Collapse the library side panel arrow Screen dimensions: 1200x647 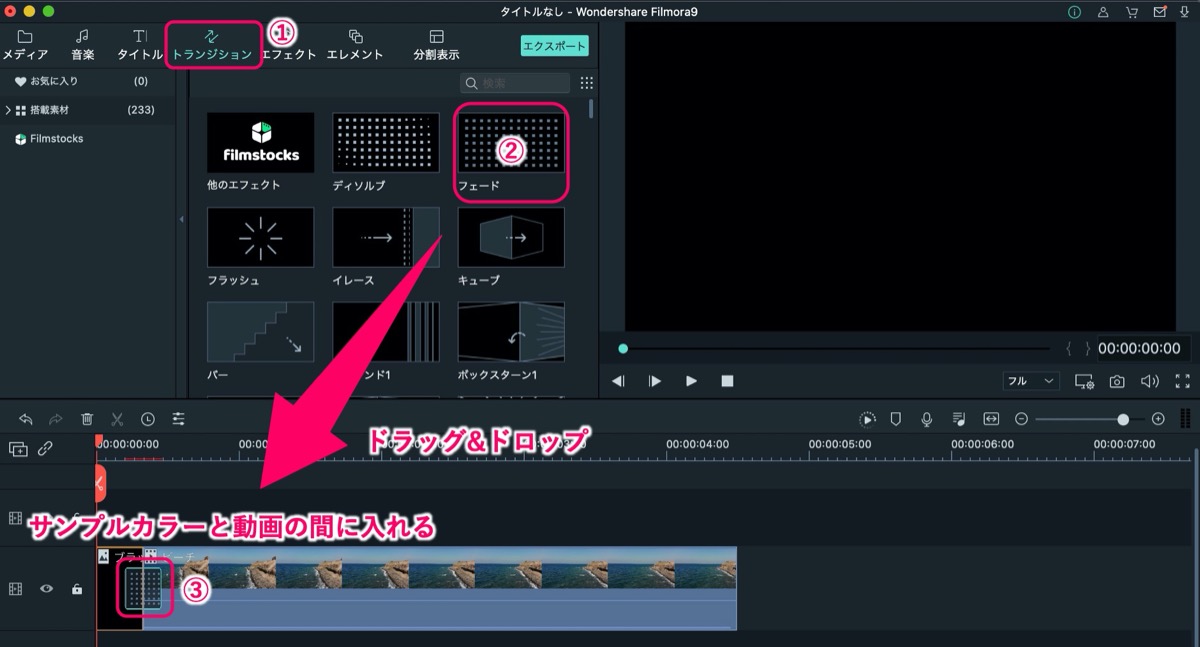pyautogui.click(x=181, y=219)
